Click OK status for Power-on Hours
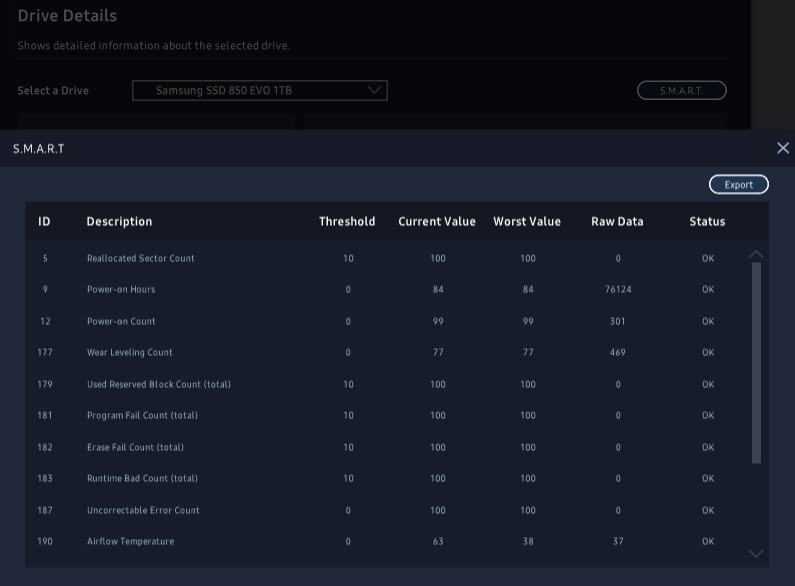This screenshot has width=795, height=586. (708, 289)
